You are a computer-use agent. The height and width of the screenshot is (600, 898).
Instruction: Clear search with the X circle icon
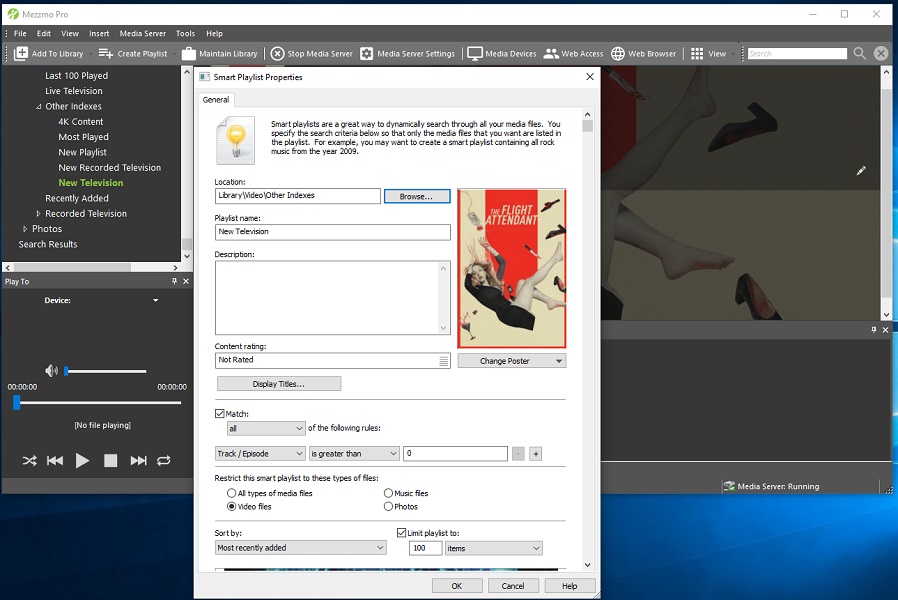pyautogui.click(x=881, y=53)
